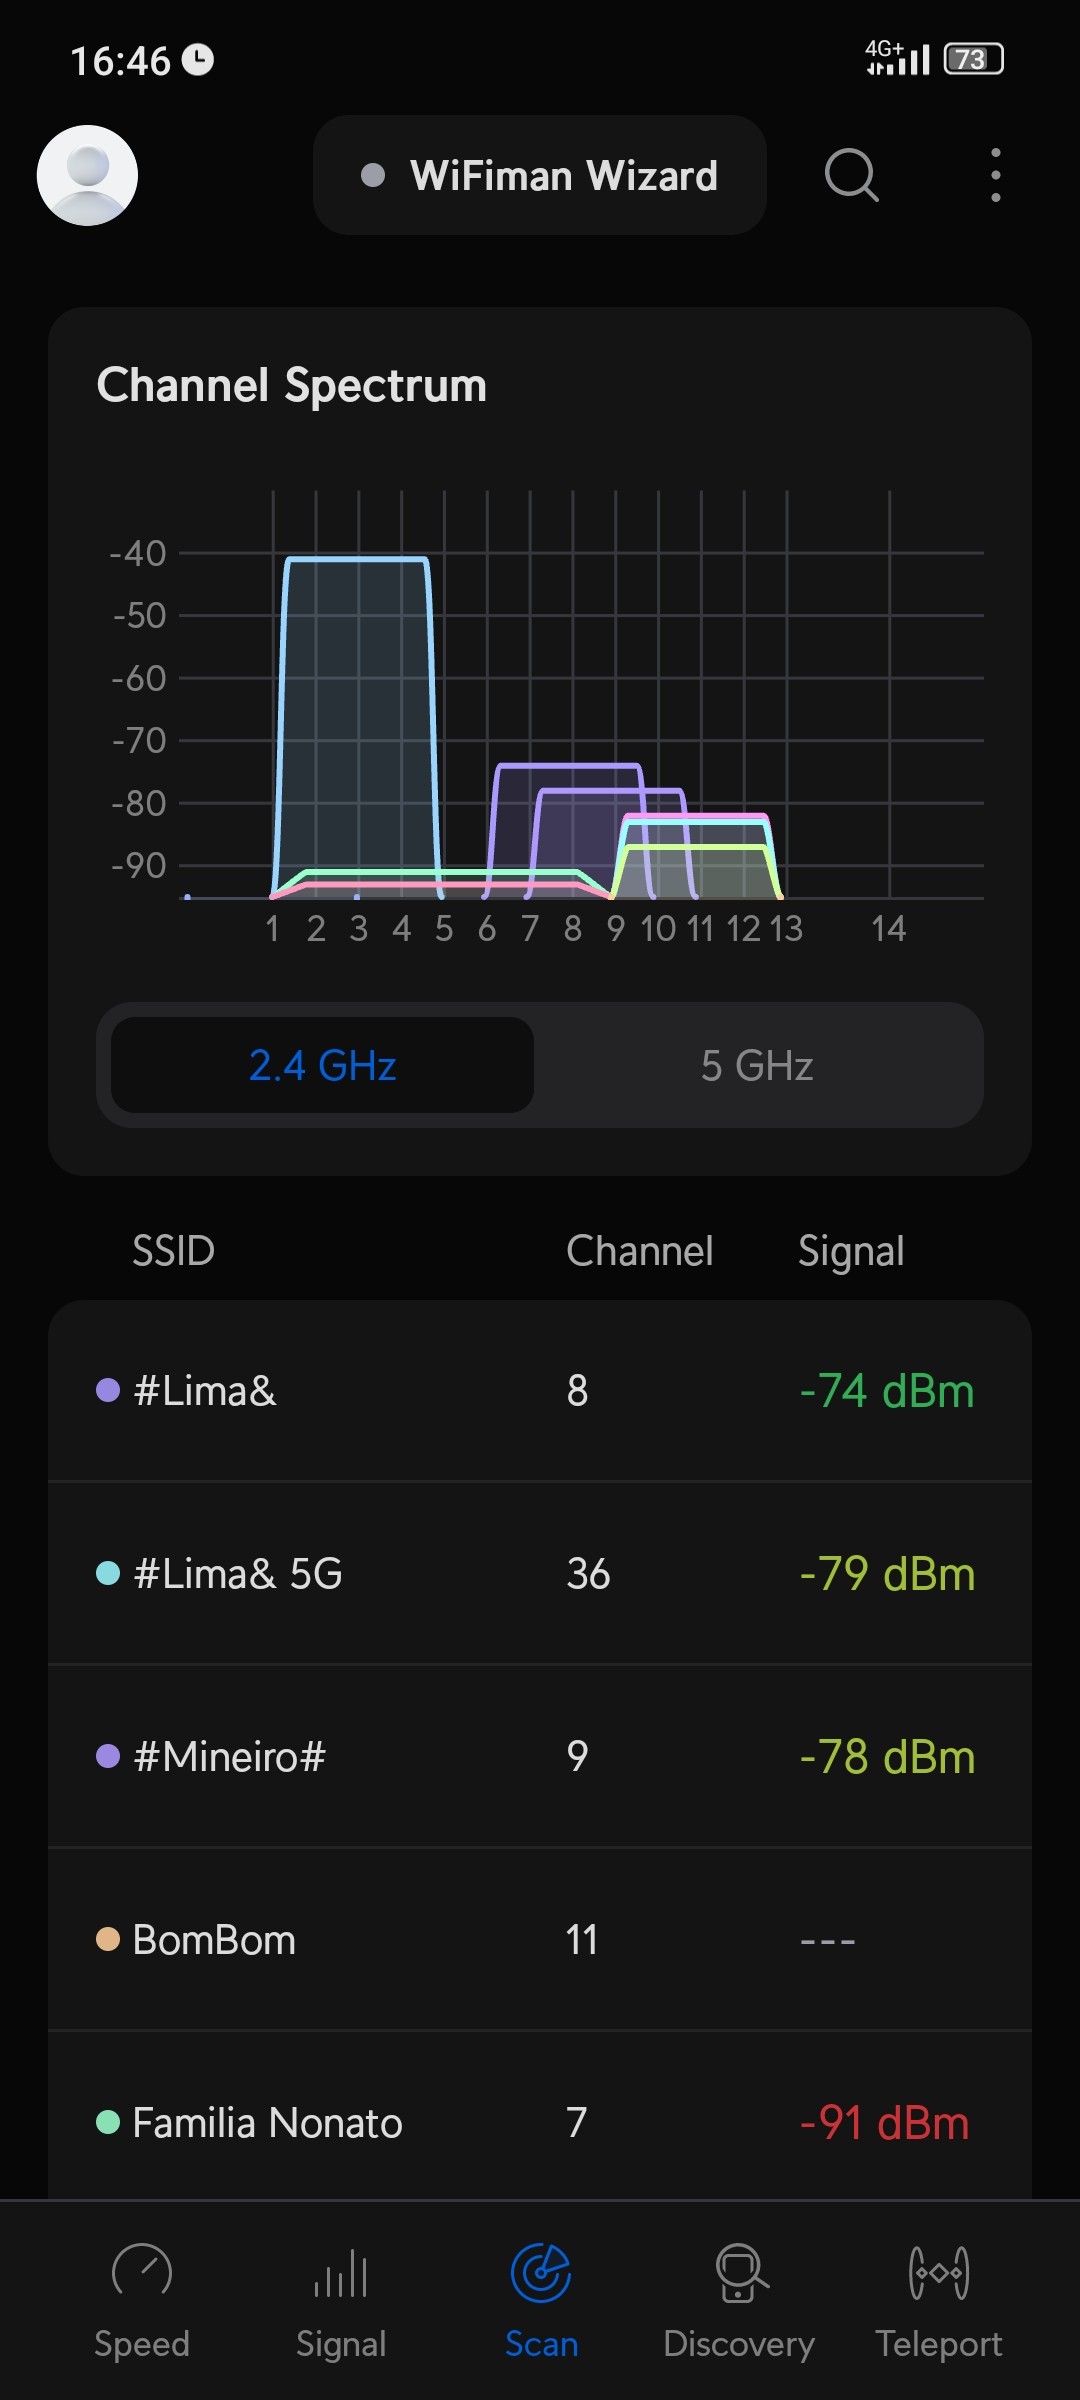Open #Mineiro# network details

540,1757
